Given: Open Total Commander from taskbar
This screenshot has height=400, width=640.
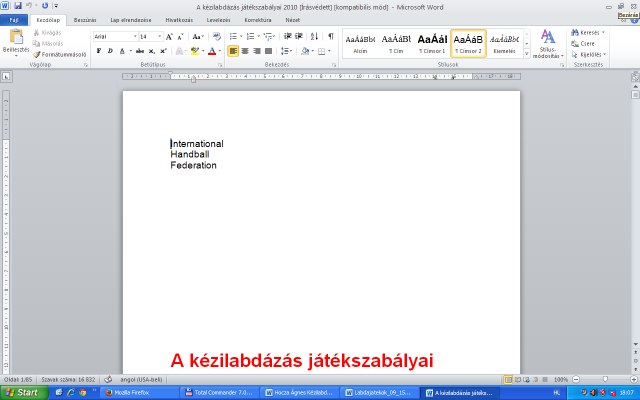Looking at the screenshot, I should [x=219, y=393].
